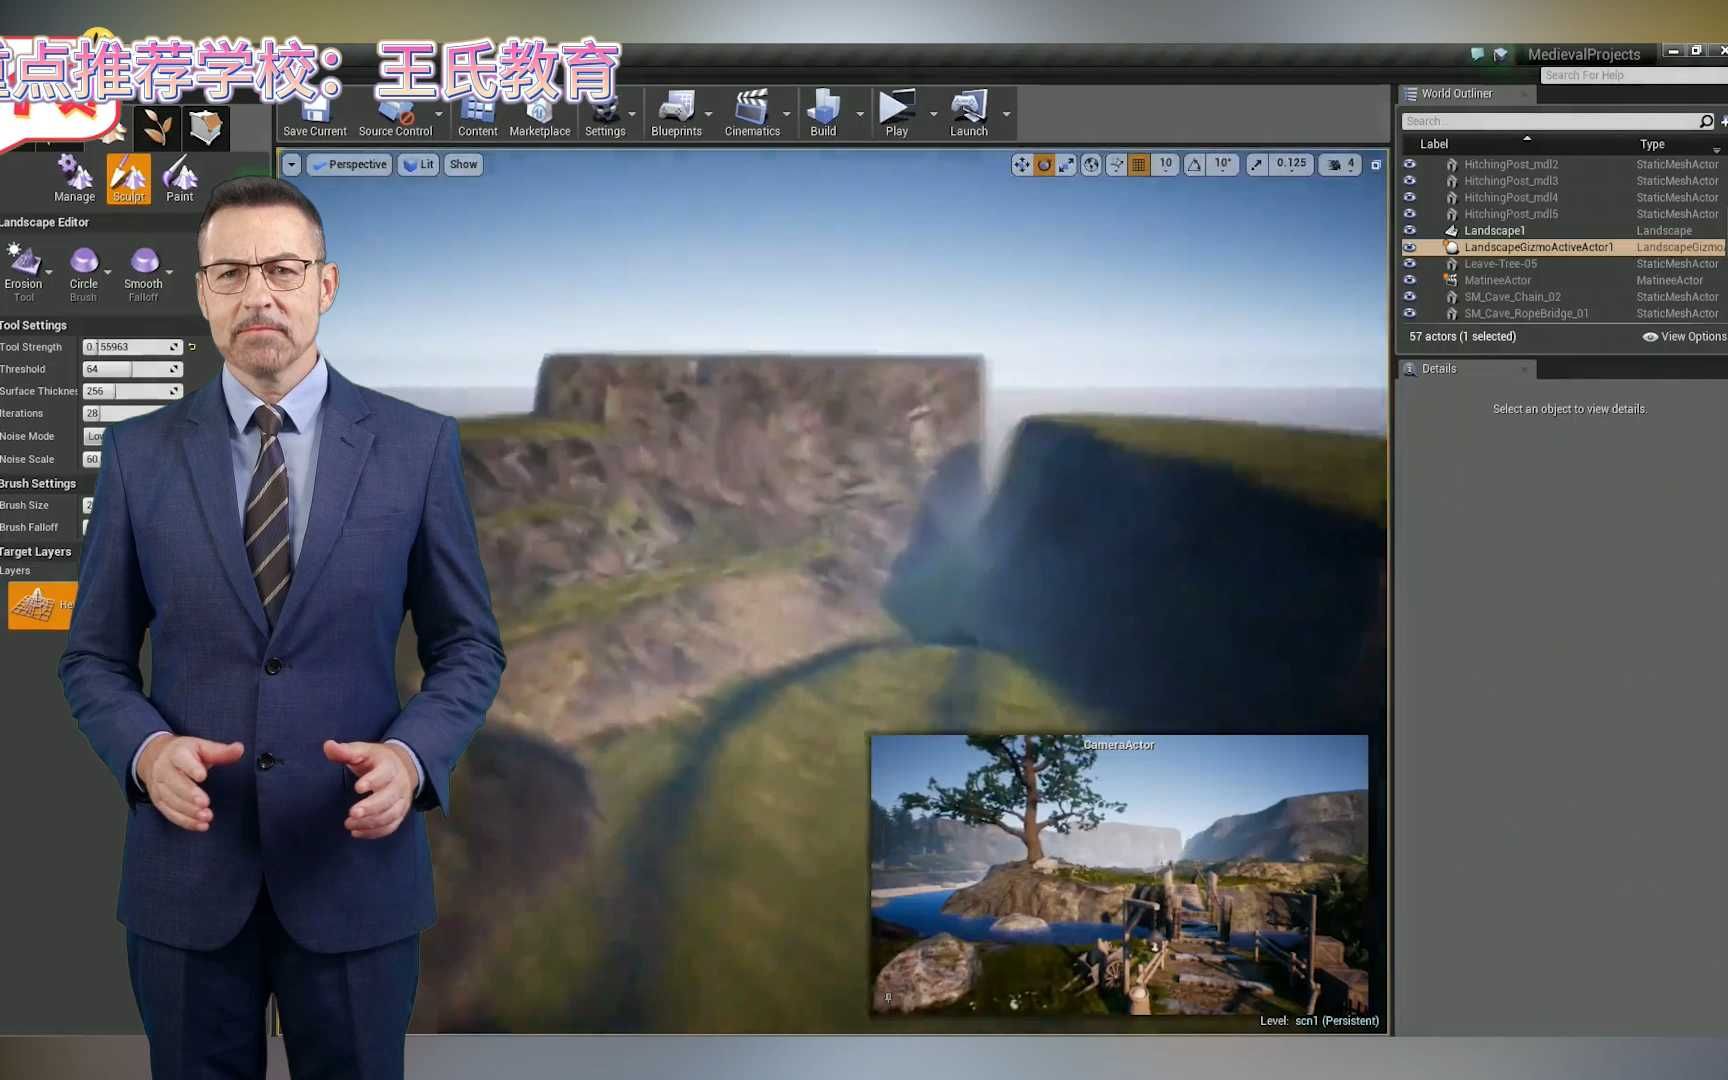
Task: Hide HitchingPost_mdl2 with eye icon
Action: [x=1409, y=164]
